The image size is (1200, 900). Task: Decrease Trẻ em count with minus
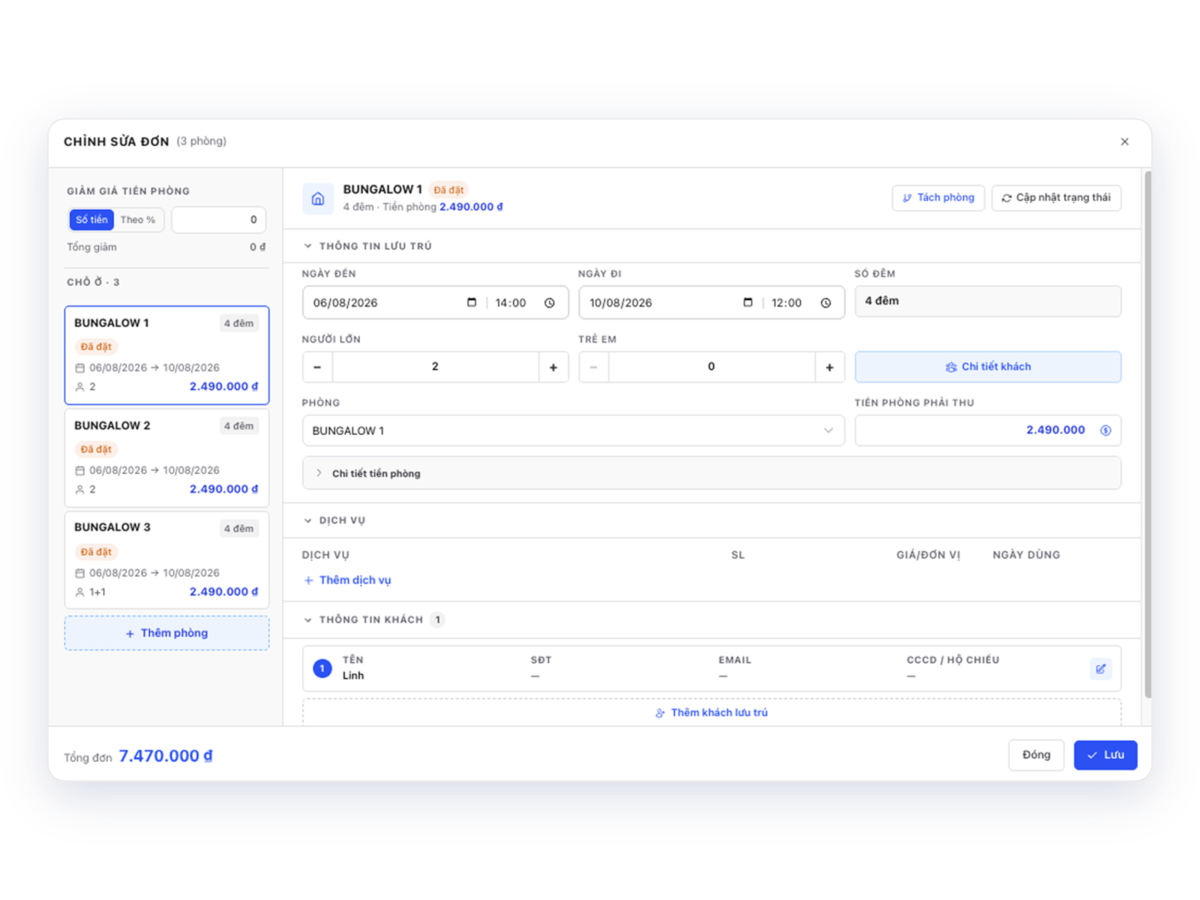[594, 367]
